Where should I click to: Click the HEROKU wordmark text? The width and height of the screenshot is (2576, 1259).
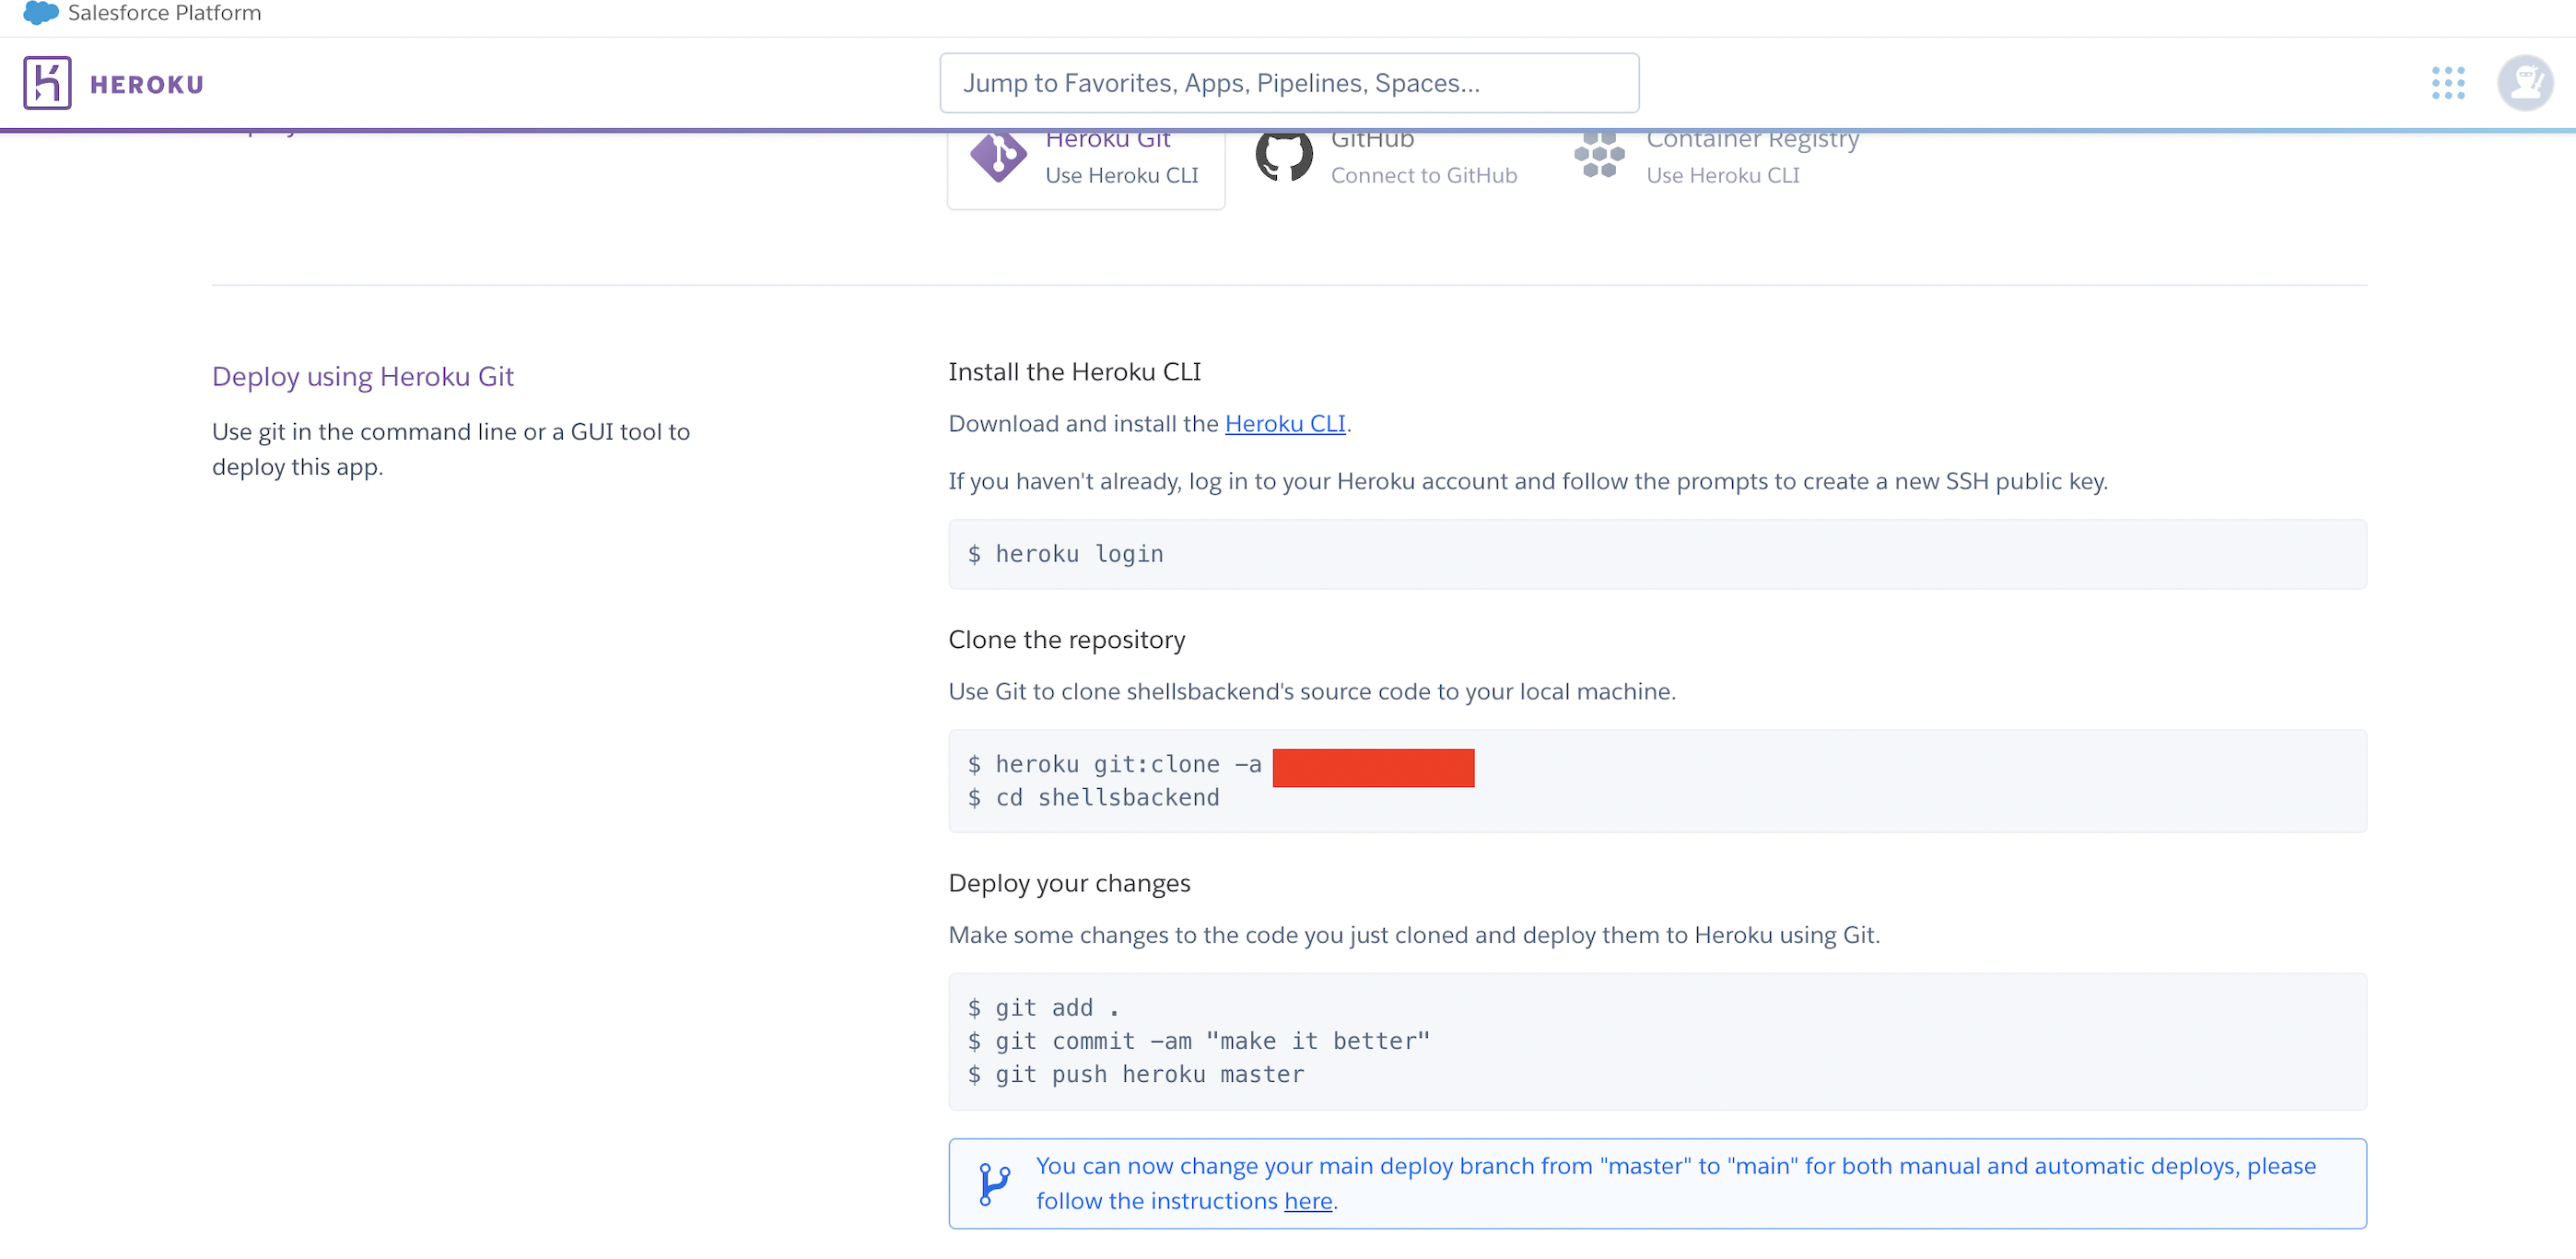coord(147,85)
